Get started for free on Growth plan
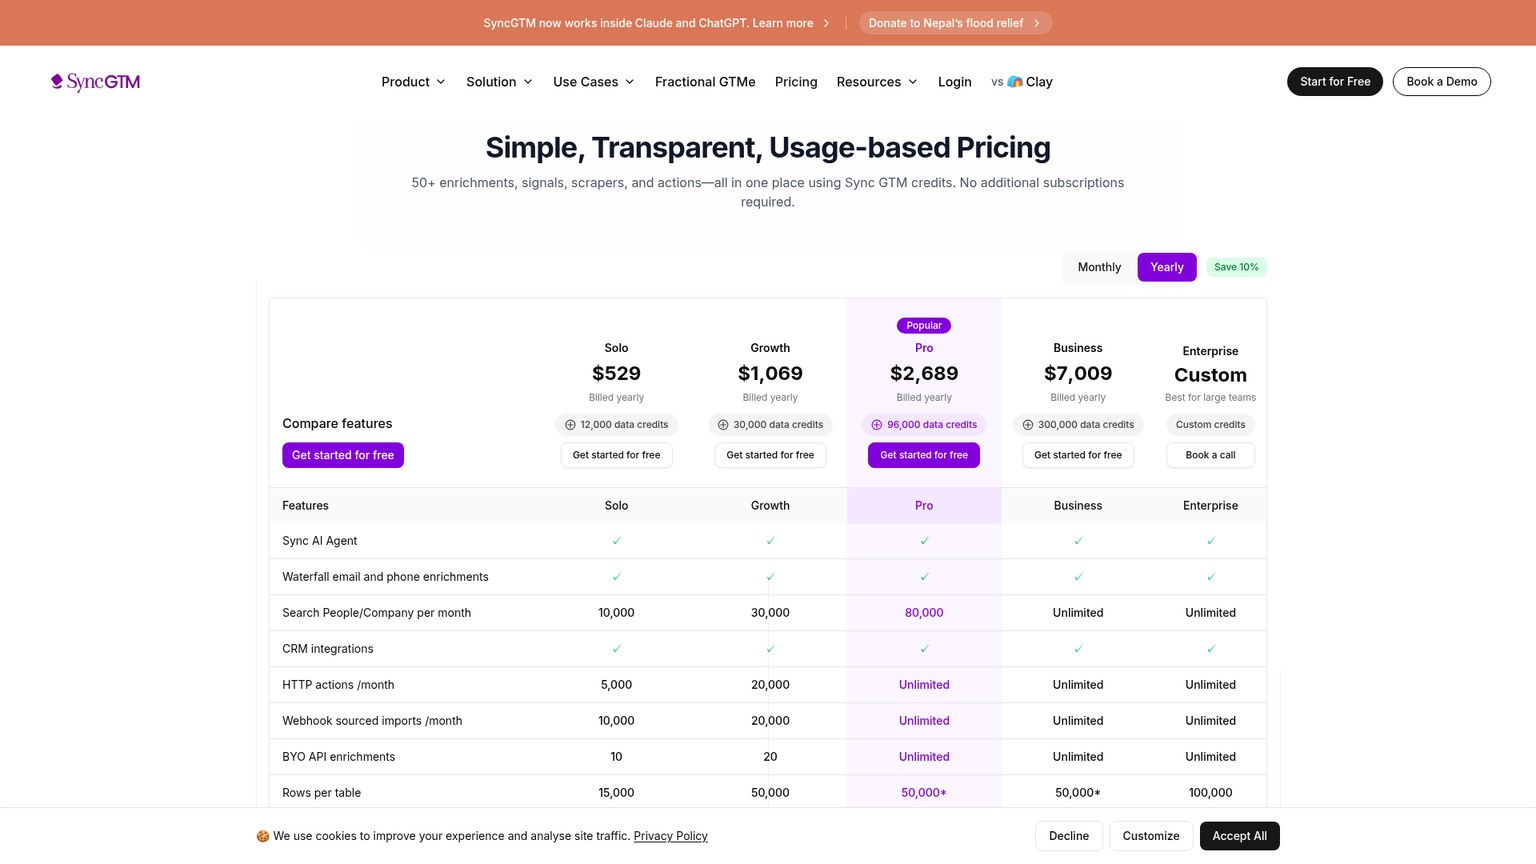This screenshot has width=1536, height=864. pos(770,455)
